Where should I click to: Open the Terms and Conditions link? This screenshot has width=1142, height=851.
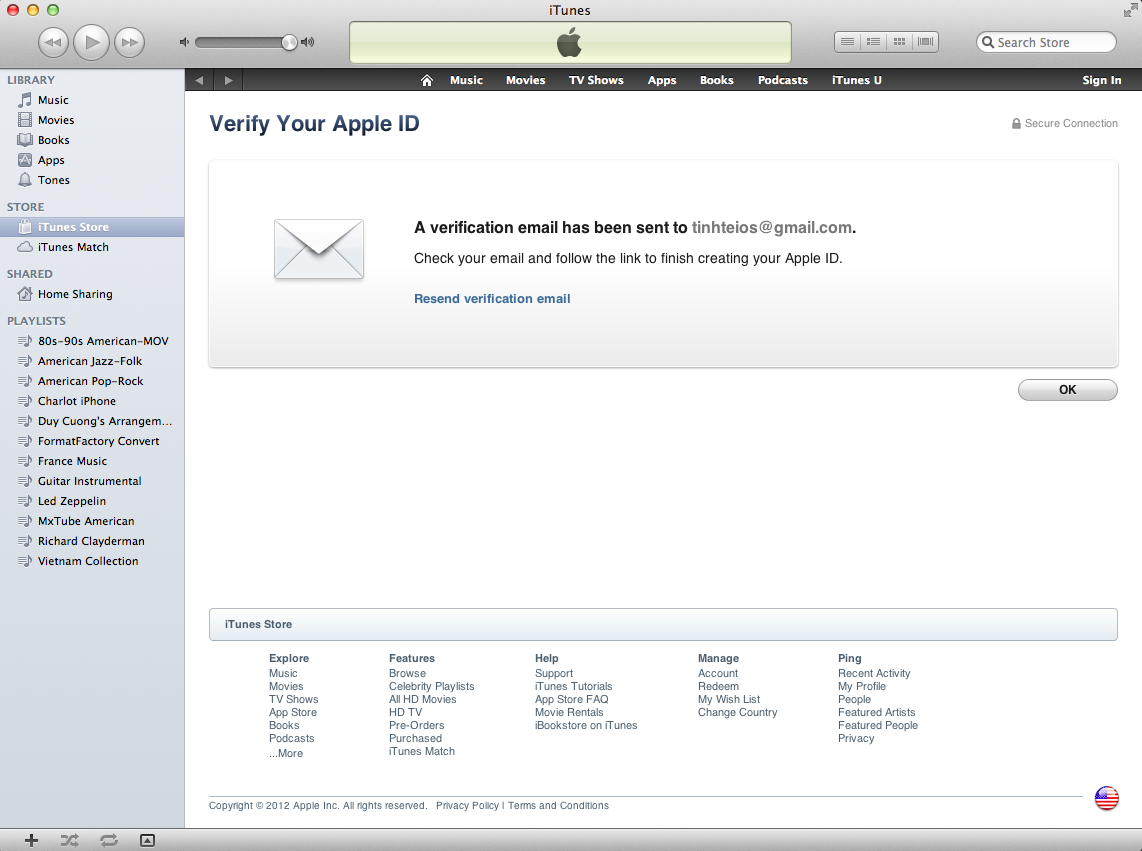coord(558,806)
